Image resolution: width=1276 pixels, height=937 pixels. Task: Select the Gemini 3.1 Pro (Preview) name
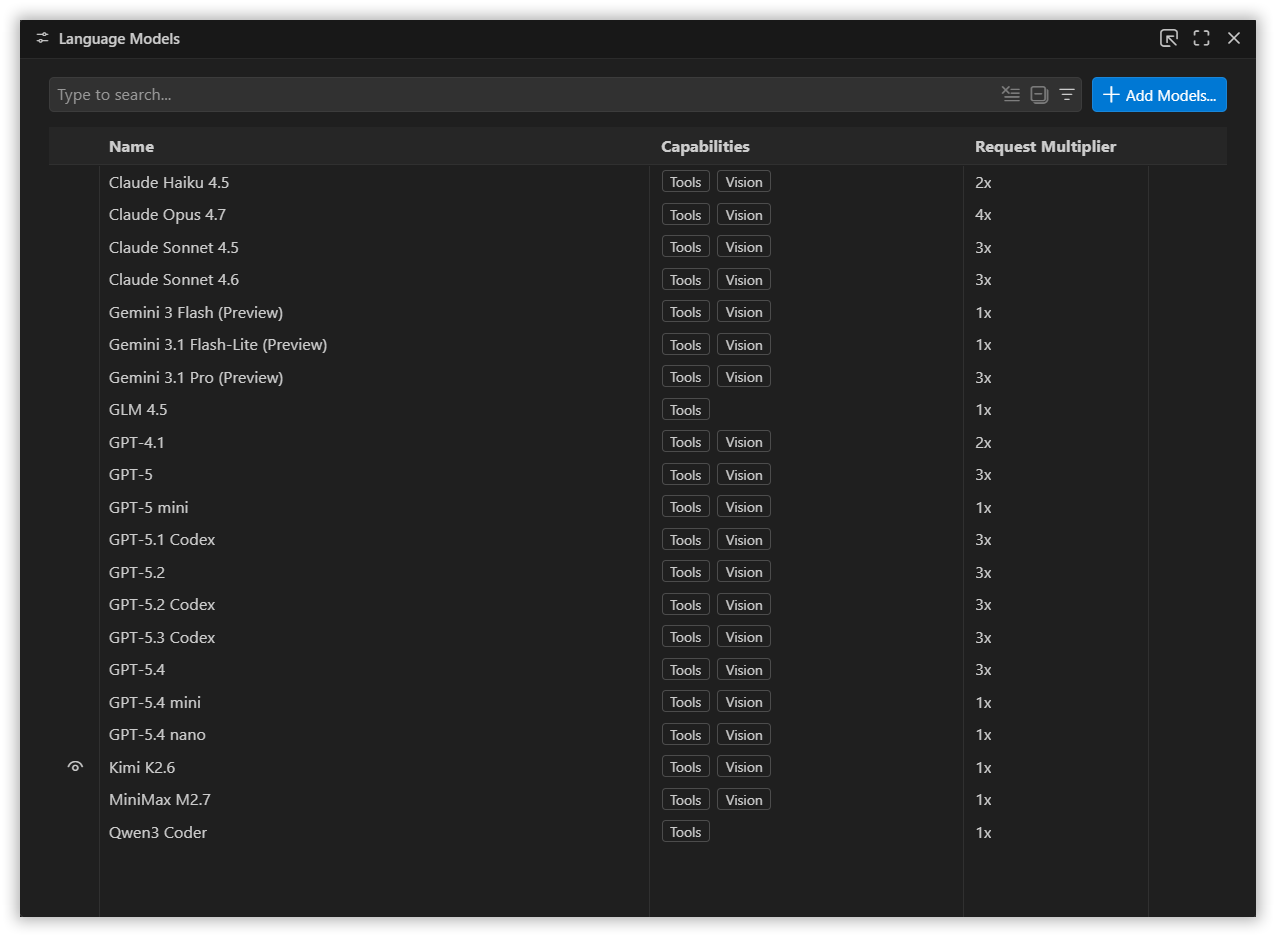(196, 377)
